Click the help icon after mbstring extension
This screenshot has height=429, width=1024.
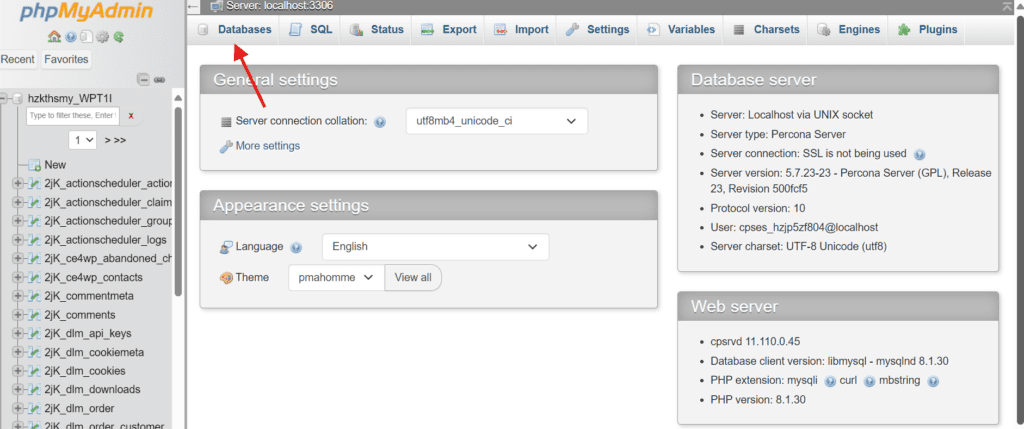pyautogui.click(x=933, y=381)
